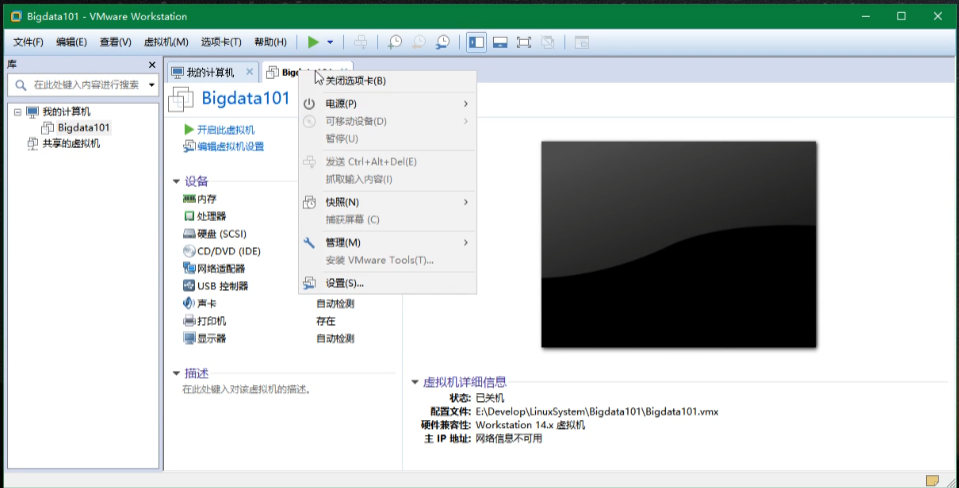
Task: Click the Workstation 14.x 虚拟机 compatibility text
Action: point(530,425)
